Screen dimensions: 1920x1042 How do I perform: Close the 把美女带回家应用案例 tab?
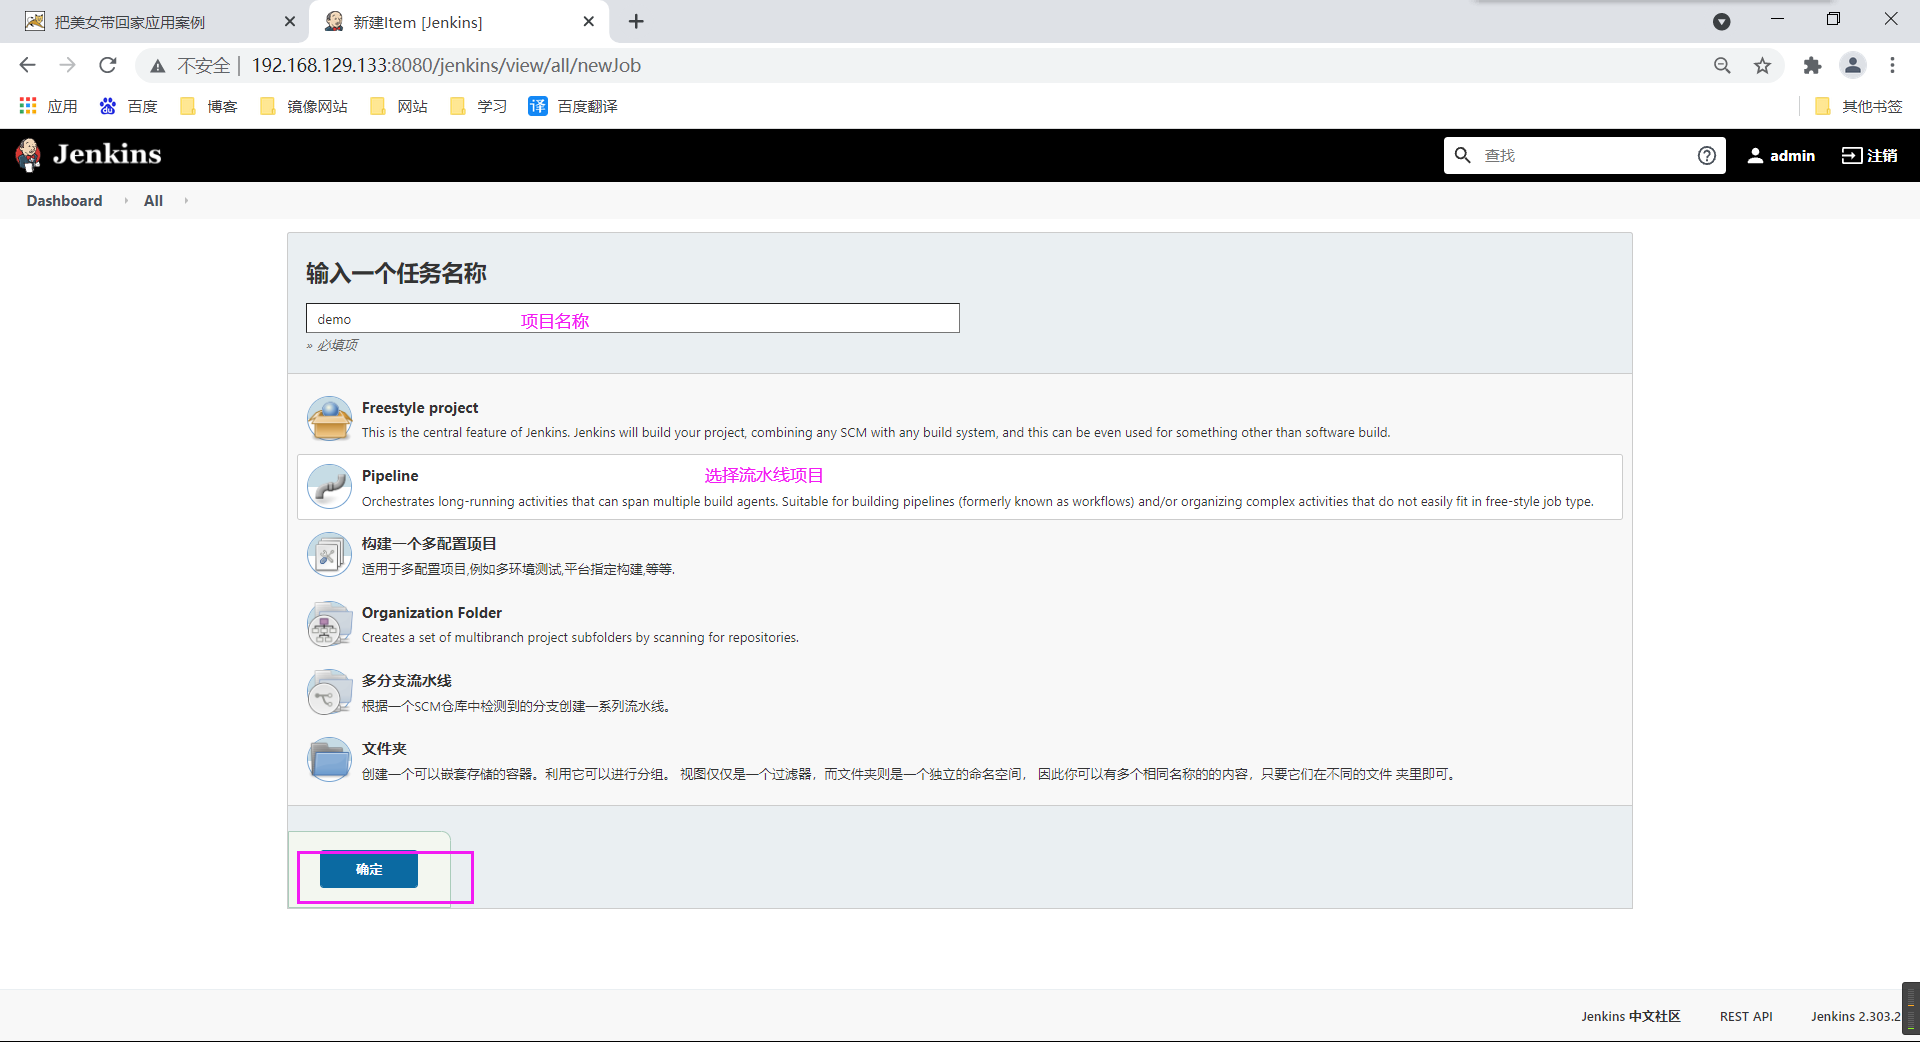point(290,21)
